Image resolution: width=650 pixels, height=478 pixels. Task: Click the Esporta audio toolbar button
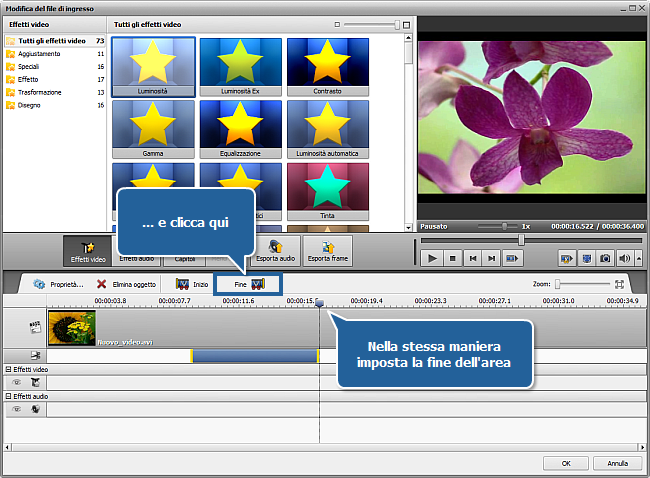(x=273, y=251)
